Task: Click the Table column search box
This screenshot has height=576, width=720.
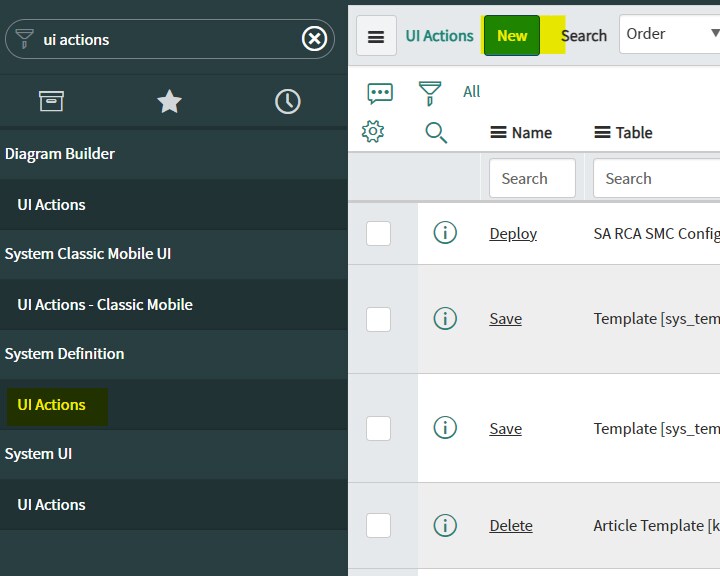Action: click(657, 178)
